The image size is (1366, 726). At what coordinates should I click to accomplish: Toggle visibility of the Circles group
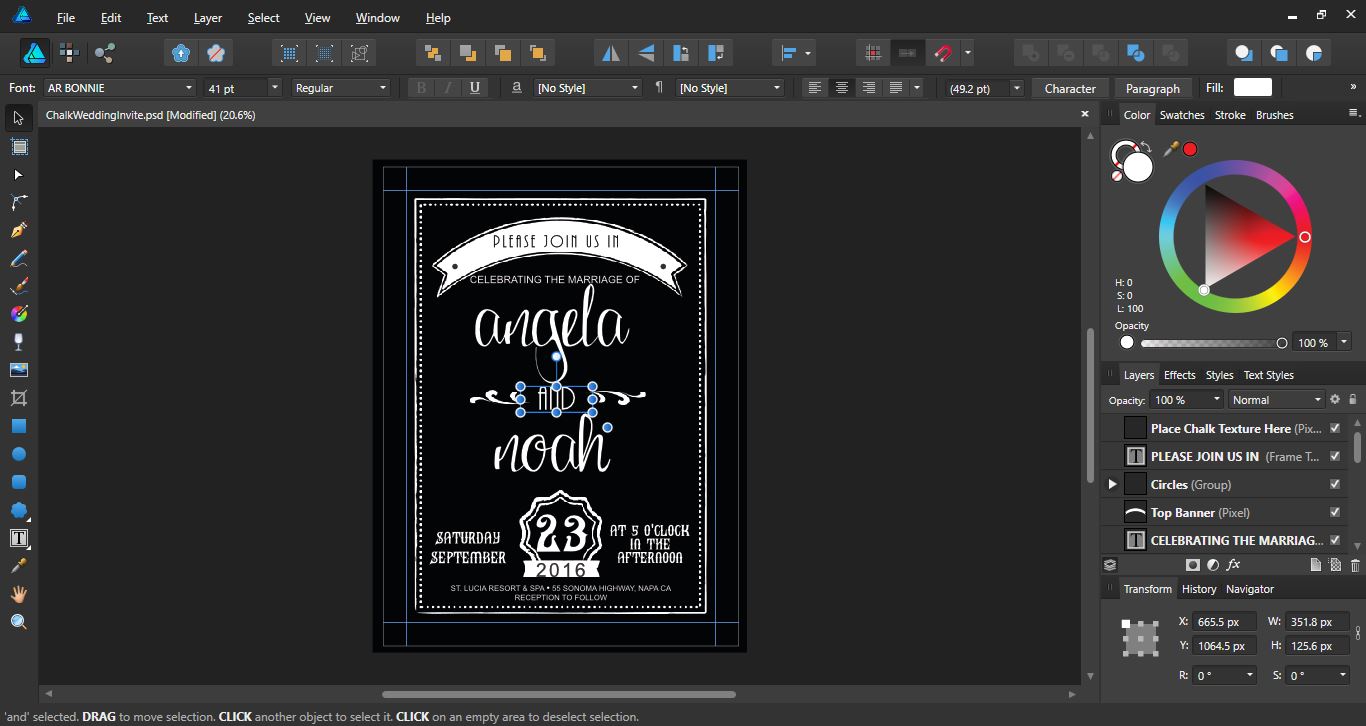[x=1334, y=484]
